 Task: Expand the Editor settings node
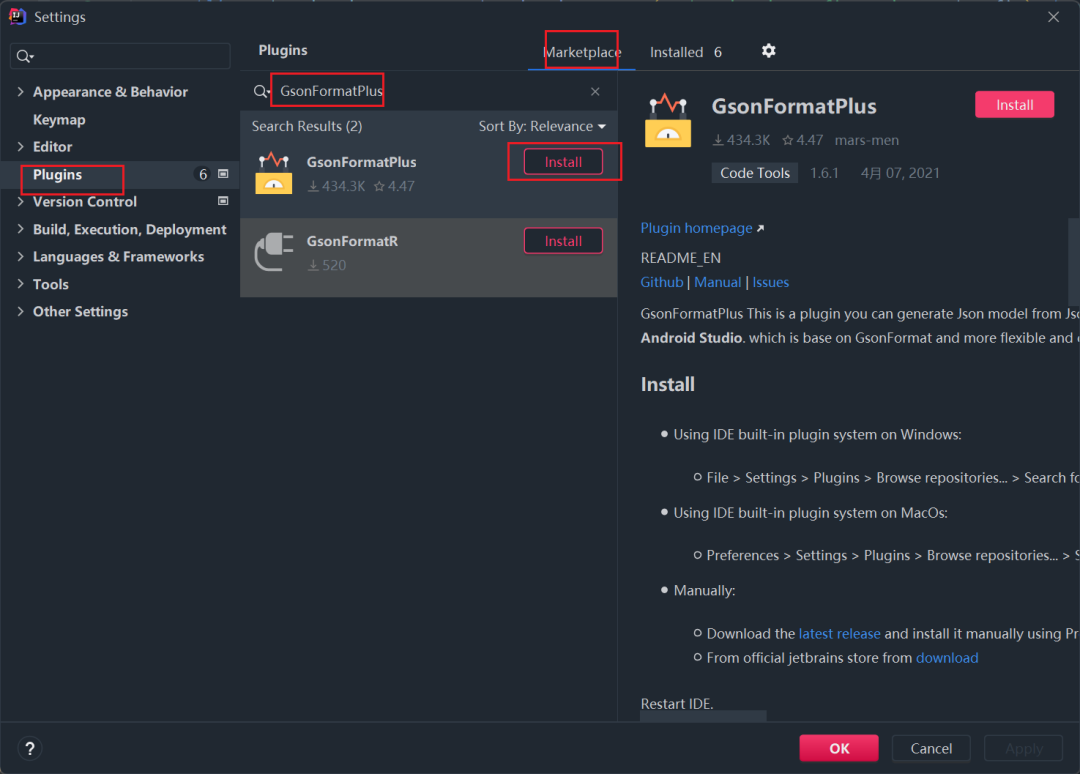[21, 147]
